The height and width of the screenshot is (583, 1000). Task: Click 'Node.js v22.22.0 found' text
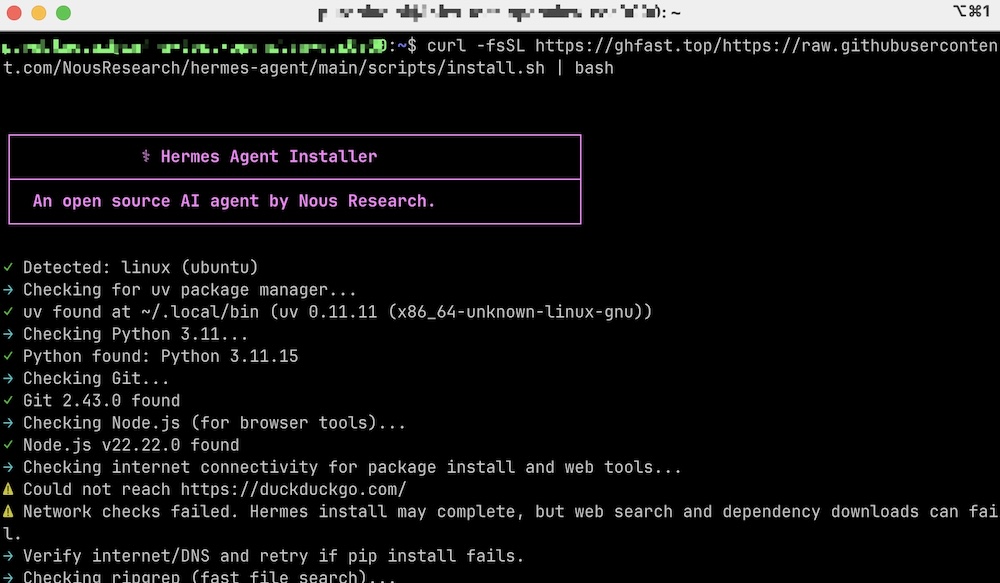point(131,445)
